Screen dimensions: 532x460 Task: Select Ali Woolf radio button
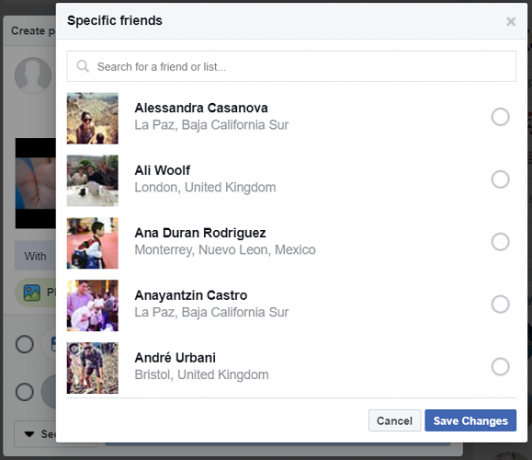pos(500,179)
